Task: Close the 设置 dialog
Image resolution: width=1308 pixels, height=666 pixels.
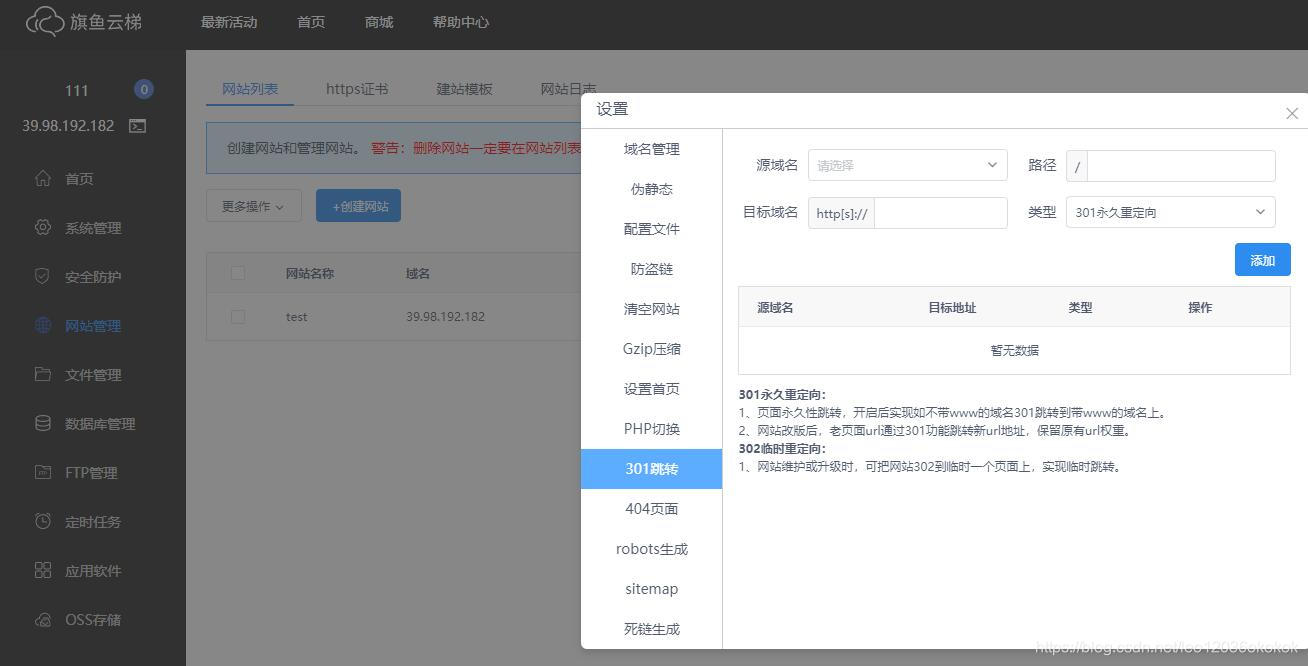Action: pyautogui.click(x=1292, y=113)
